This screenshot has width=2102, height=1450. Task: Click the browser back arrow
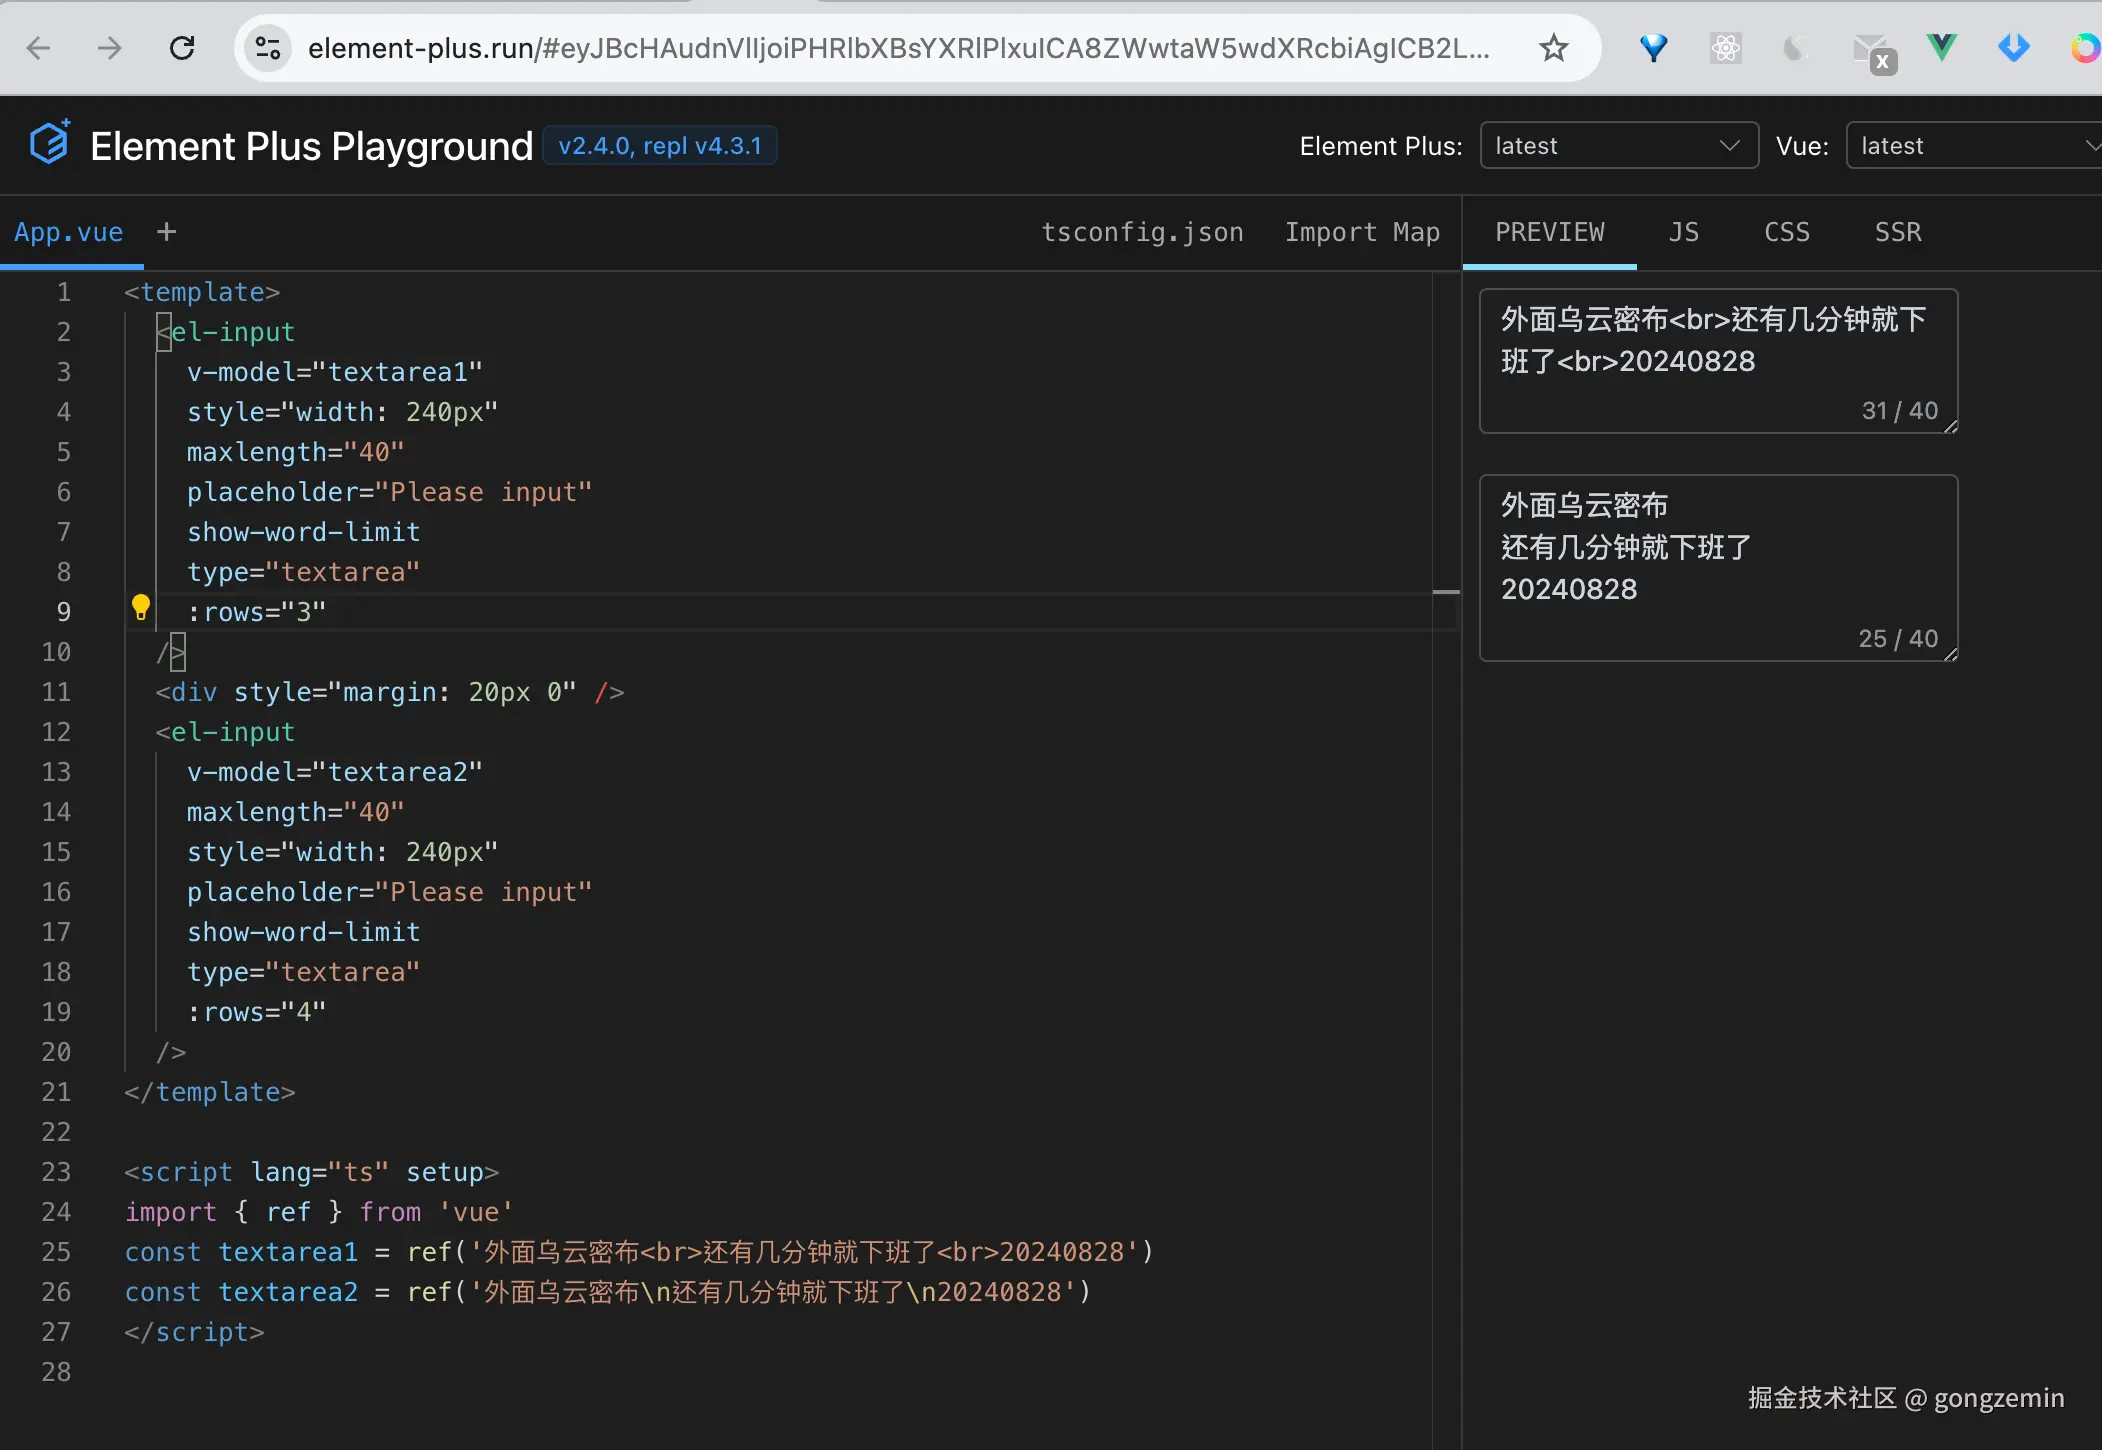pos(38,47)
